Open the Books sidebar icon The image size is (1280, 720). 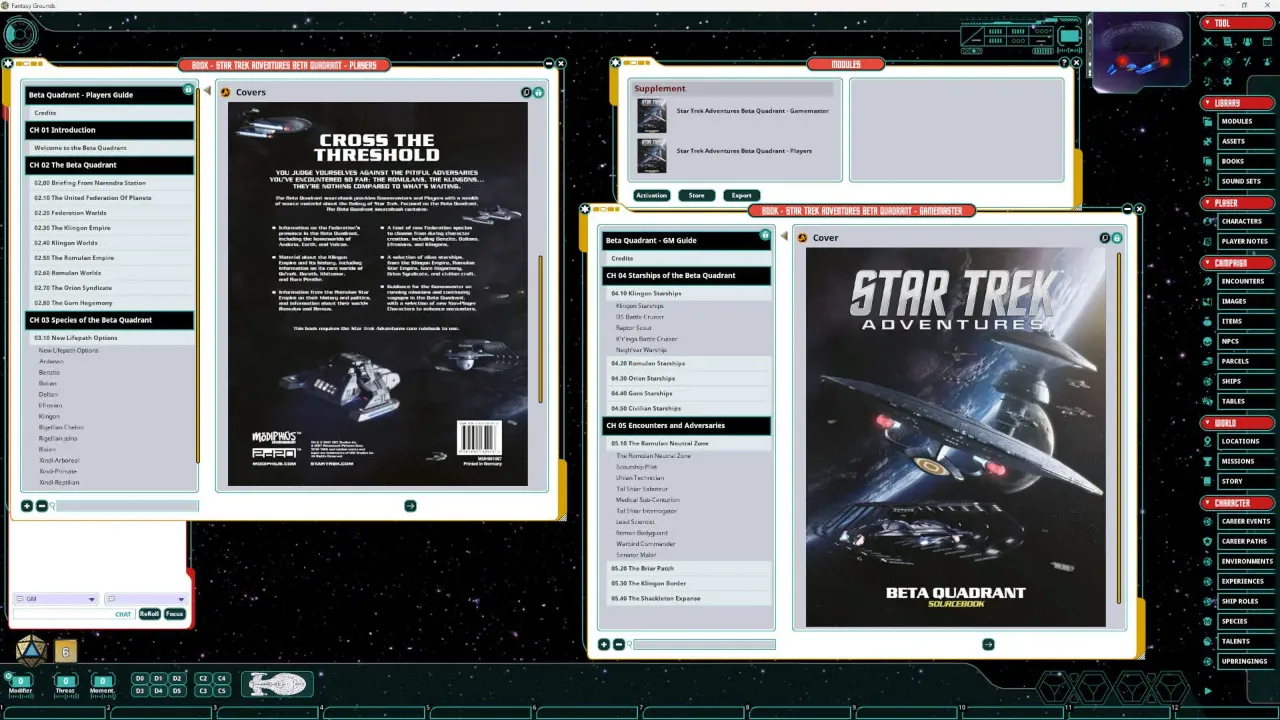(1208, 161)
